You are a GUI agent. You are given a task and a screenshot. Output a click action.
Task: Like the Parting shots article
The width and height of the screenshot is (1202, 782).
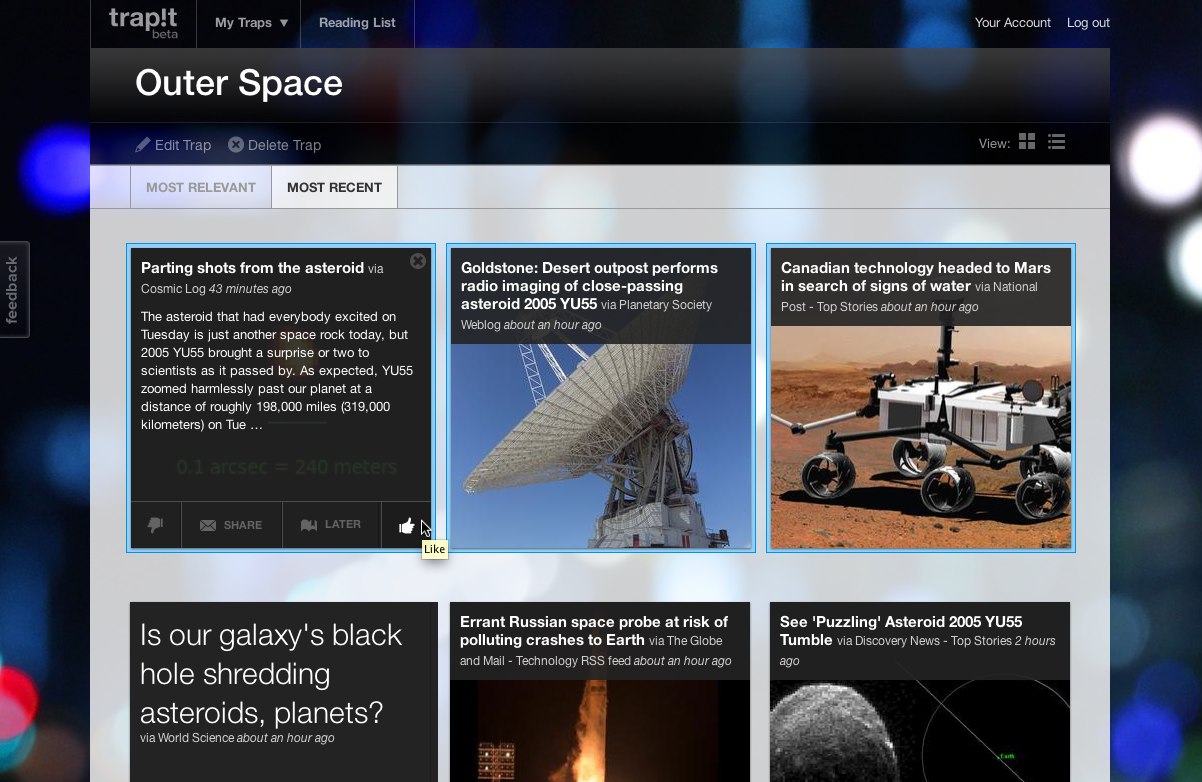click(x=407, y=525)
